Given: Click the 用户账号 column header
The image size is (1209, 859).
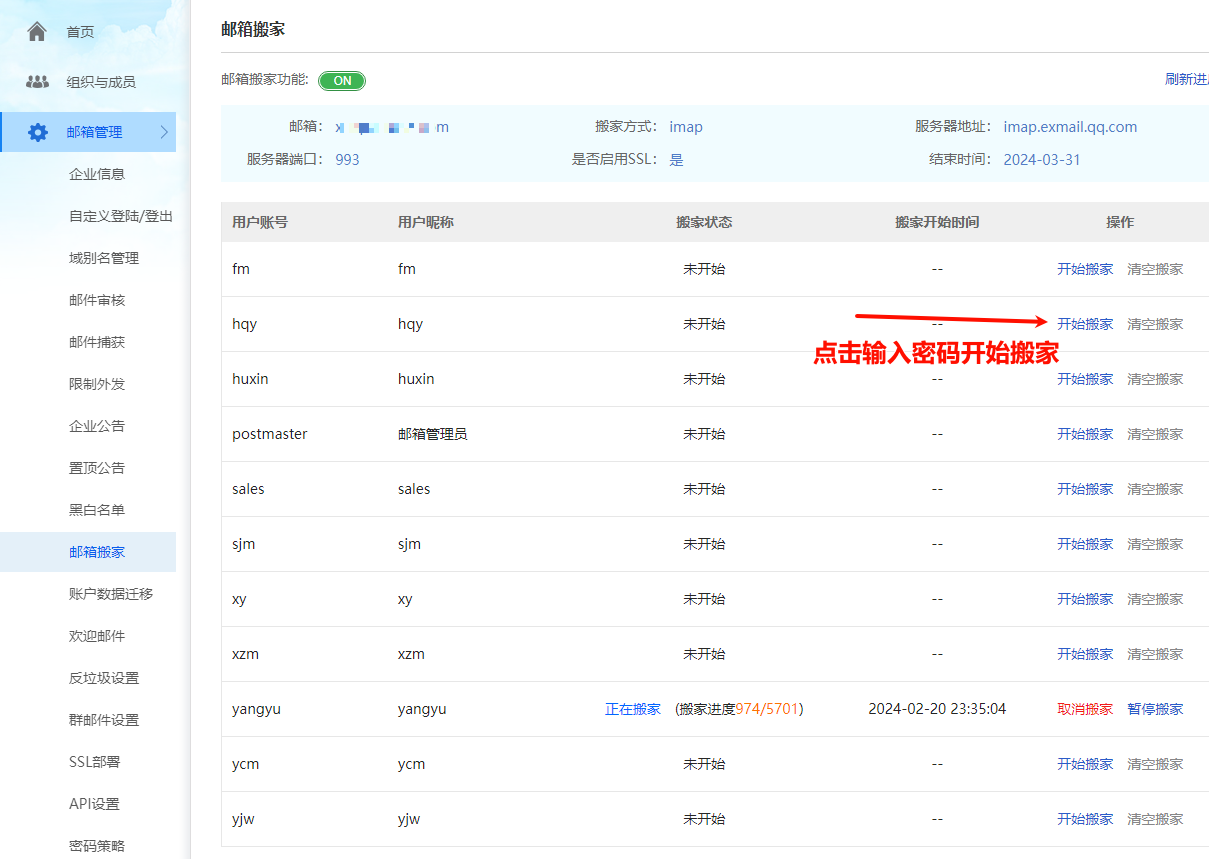Looking at the screenshot, I should coord(260,222).
